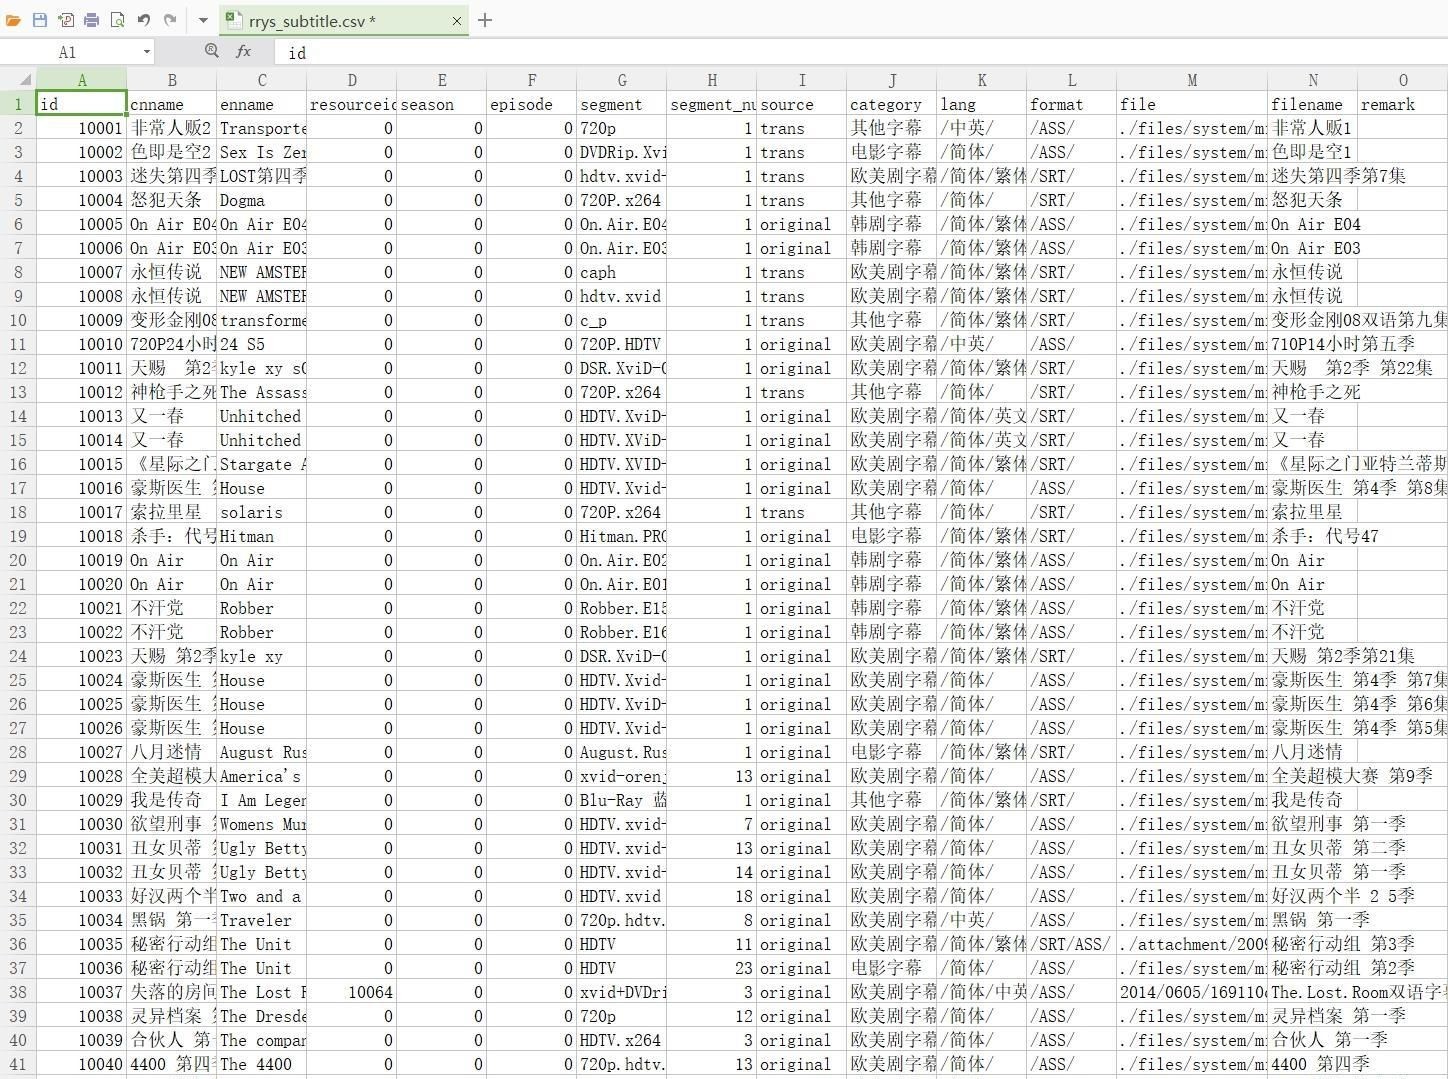1448x1079 pixels.
Task: Select row 29 header
Action: coord(18,776)
